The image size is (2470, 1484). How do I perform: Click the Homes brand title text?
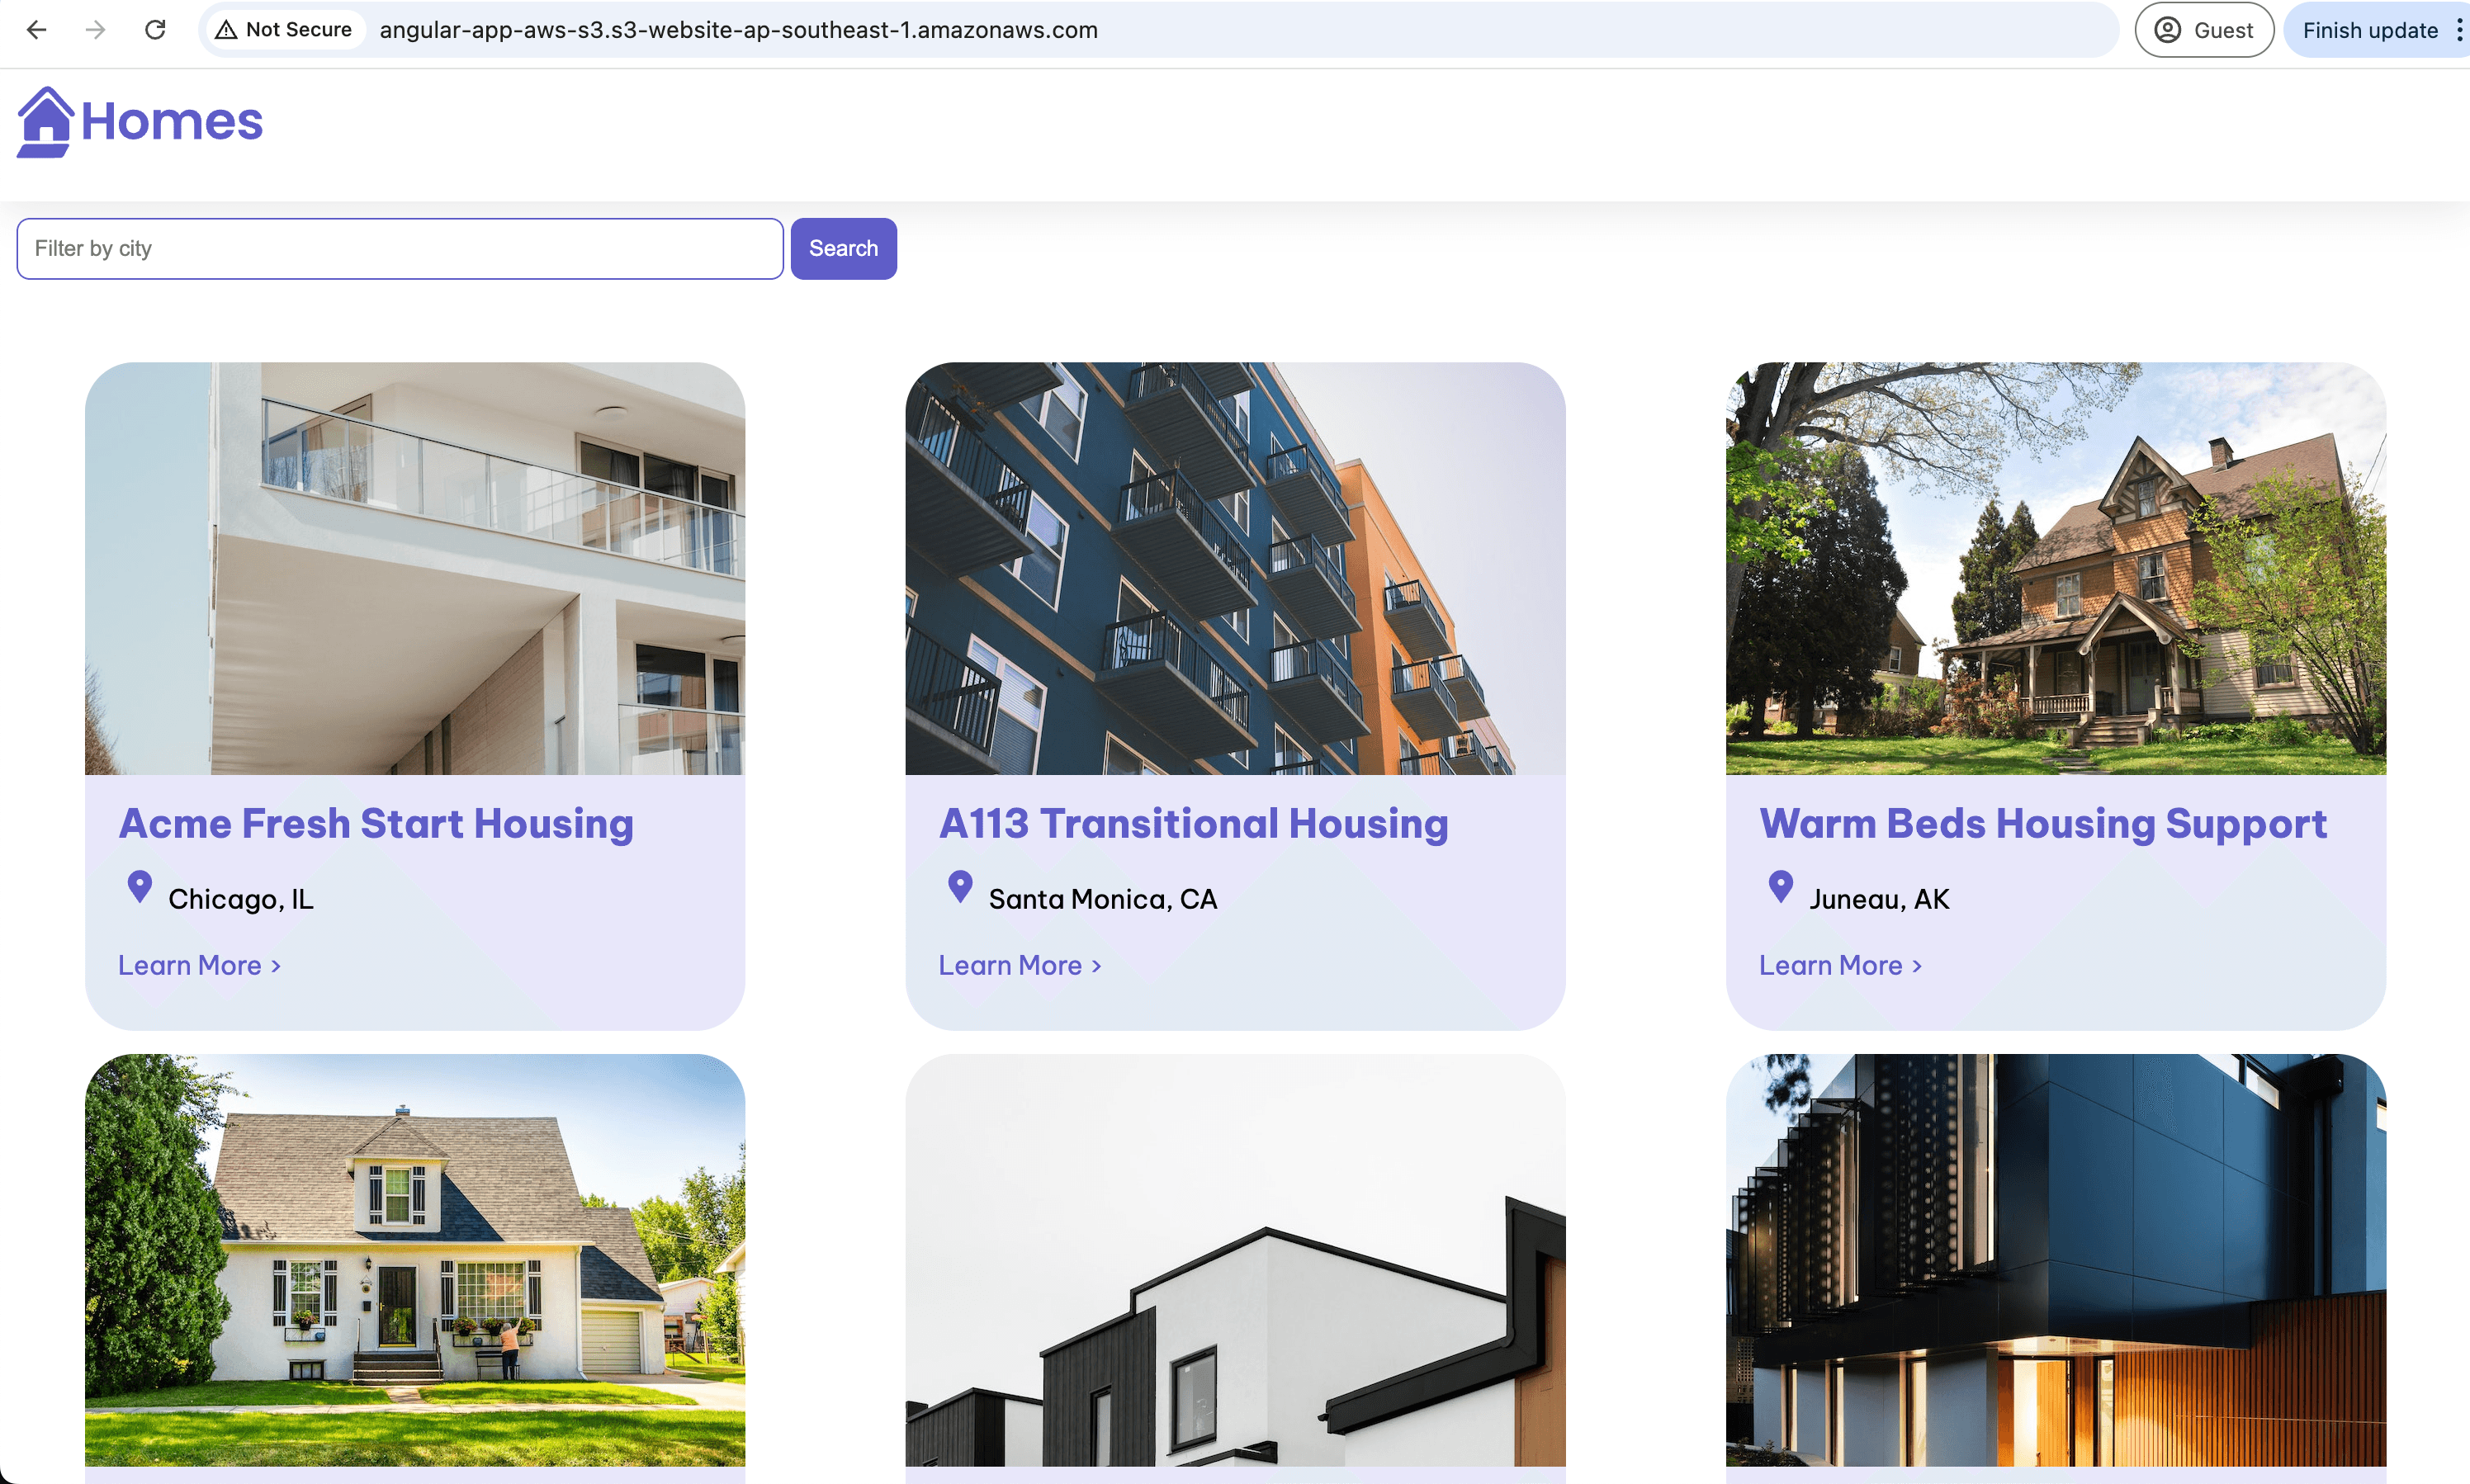point(172,122)
